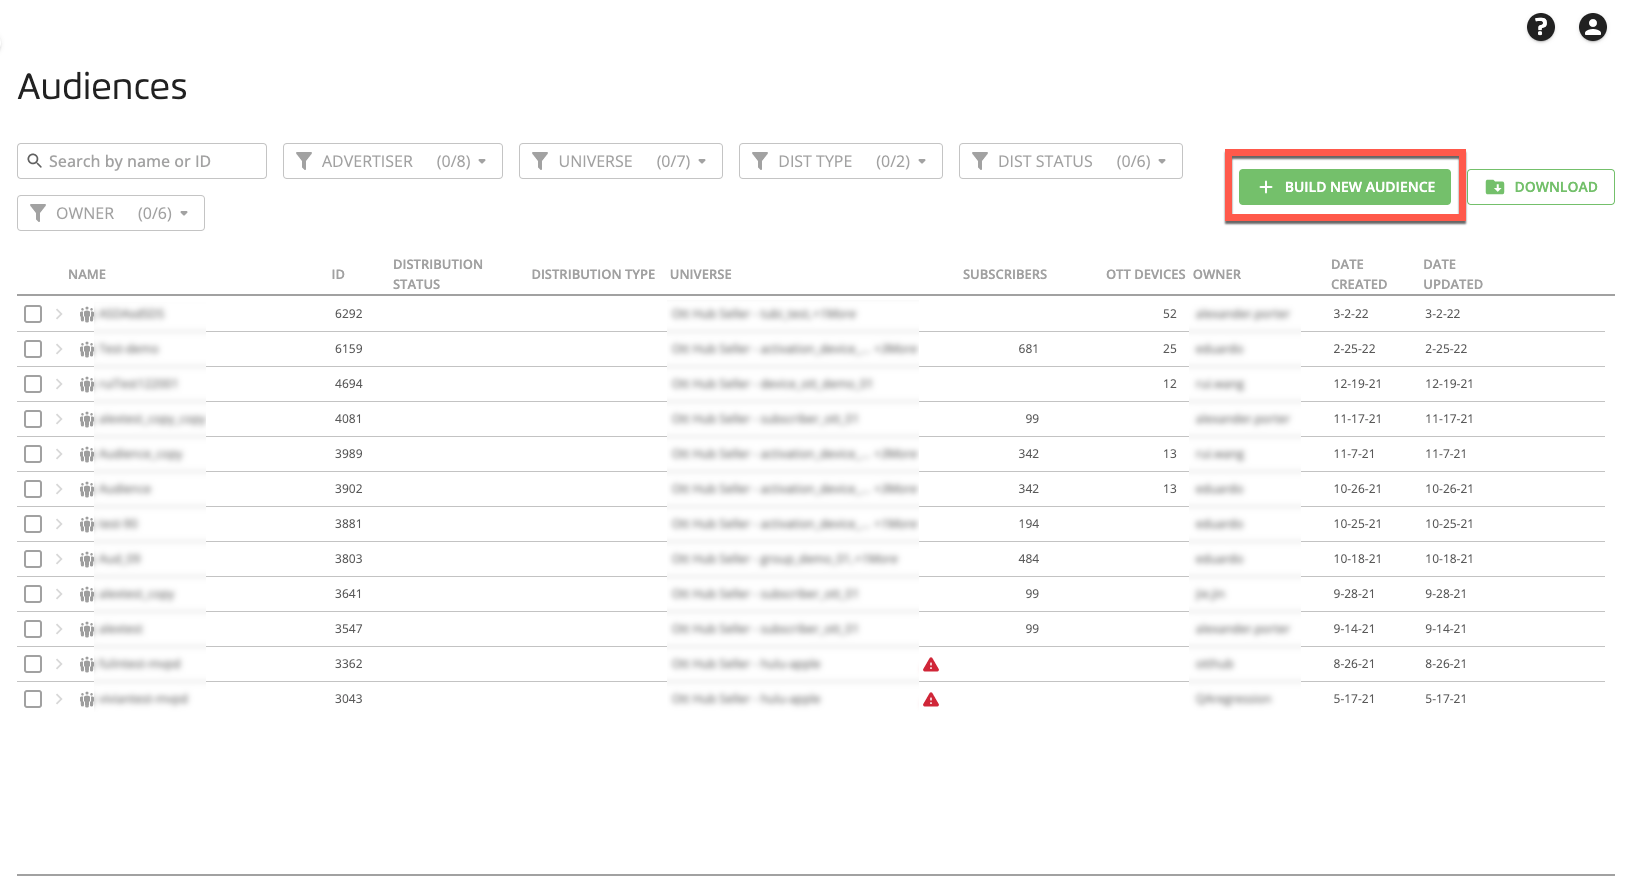This screenshot has width=1642, height=884.
Task: Select the checkbox for audience ID 6292
Action: 33,314
